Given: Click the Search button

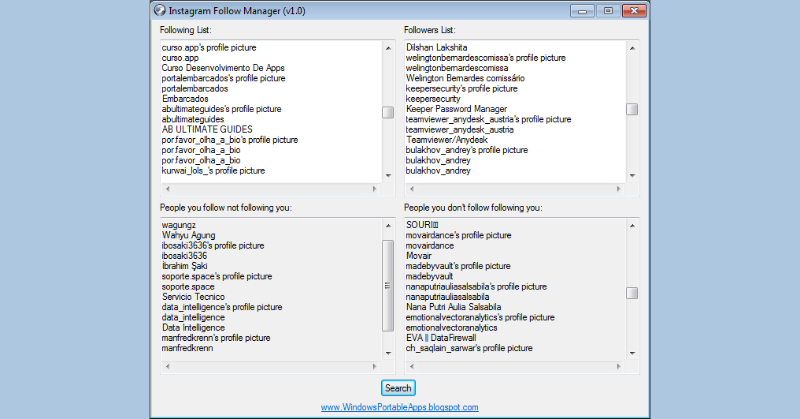Looking at the screenshot, I should coord(398,388).
